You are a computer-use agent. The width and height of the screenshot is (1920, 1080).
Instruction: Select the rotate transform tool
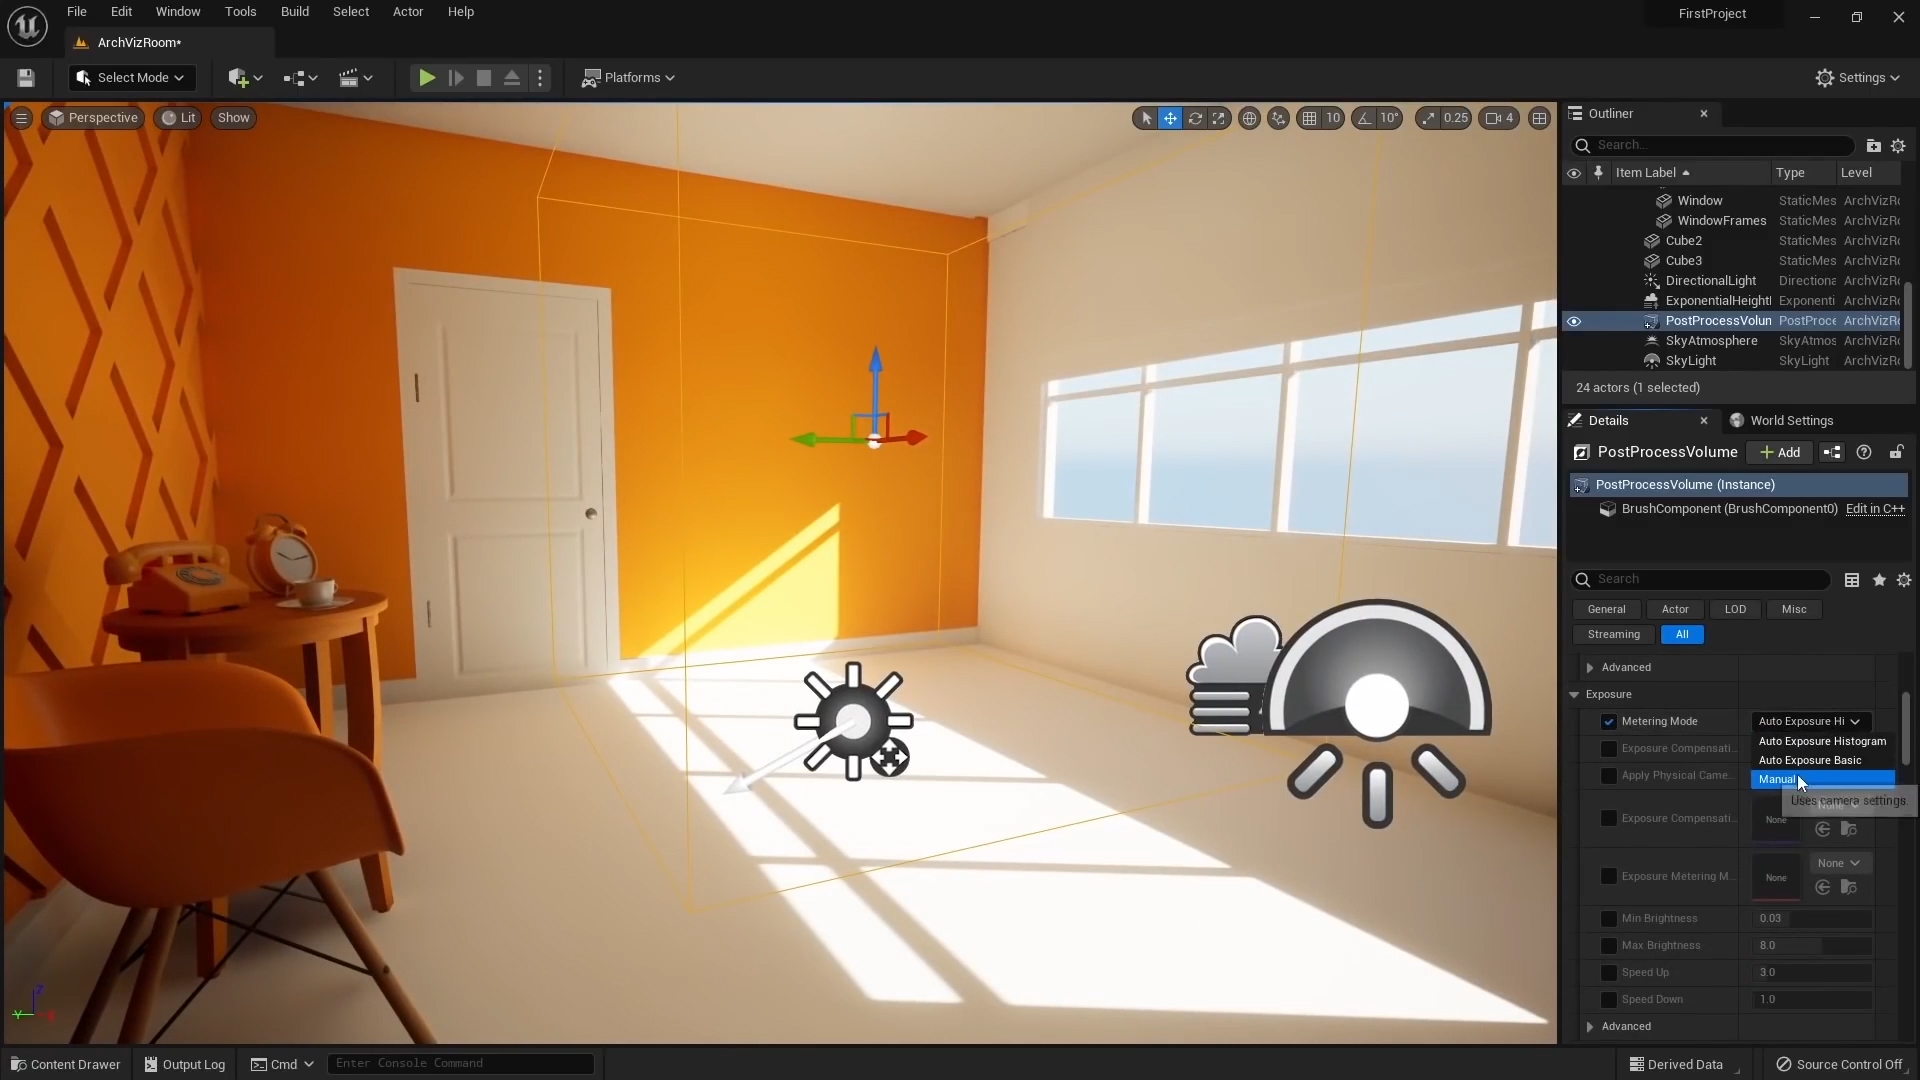(x=1194, y=118)
